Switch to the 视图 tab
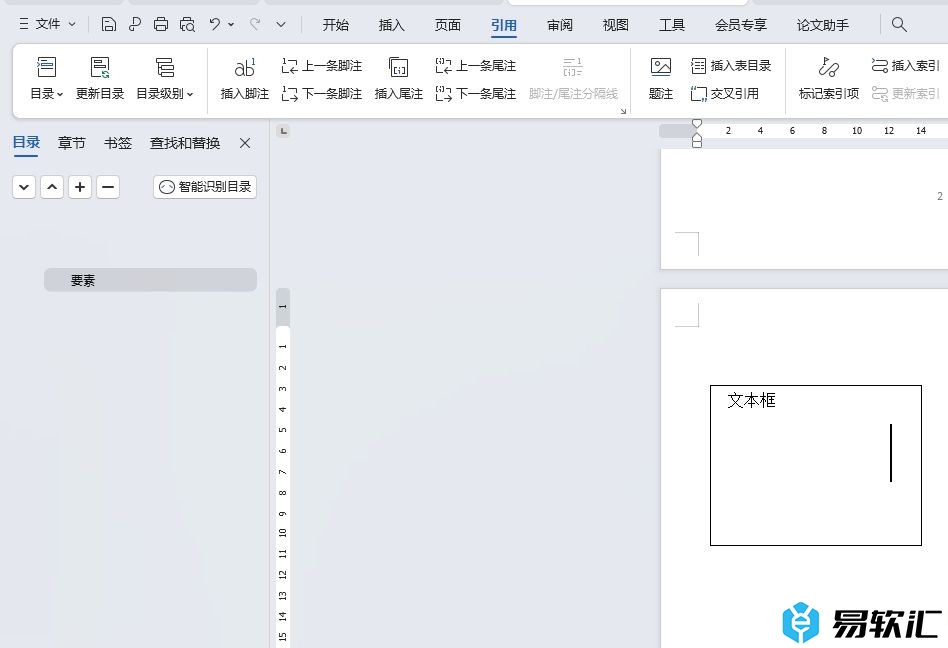This screenshot has height=648, width=948. click(615, 25)
